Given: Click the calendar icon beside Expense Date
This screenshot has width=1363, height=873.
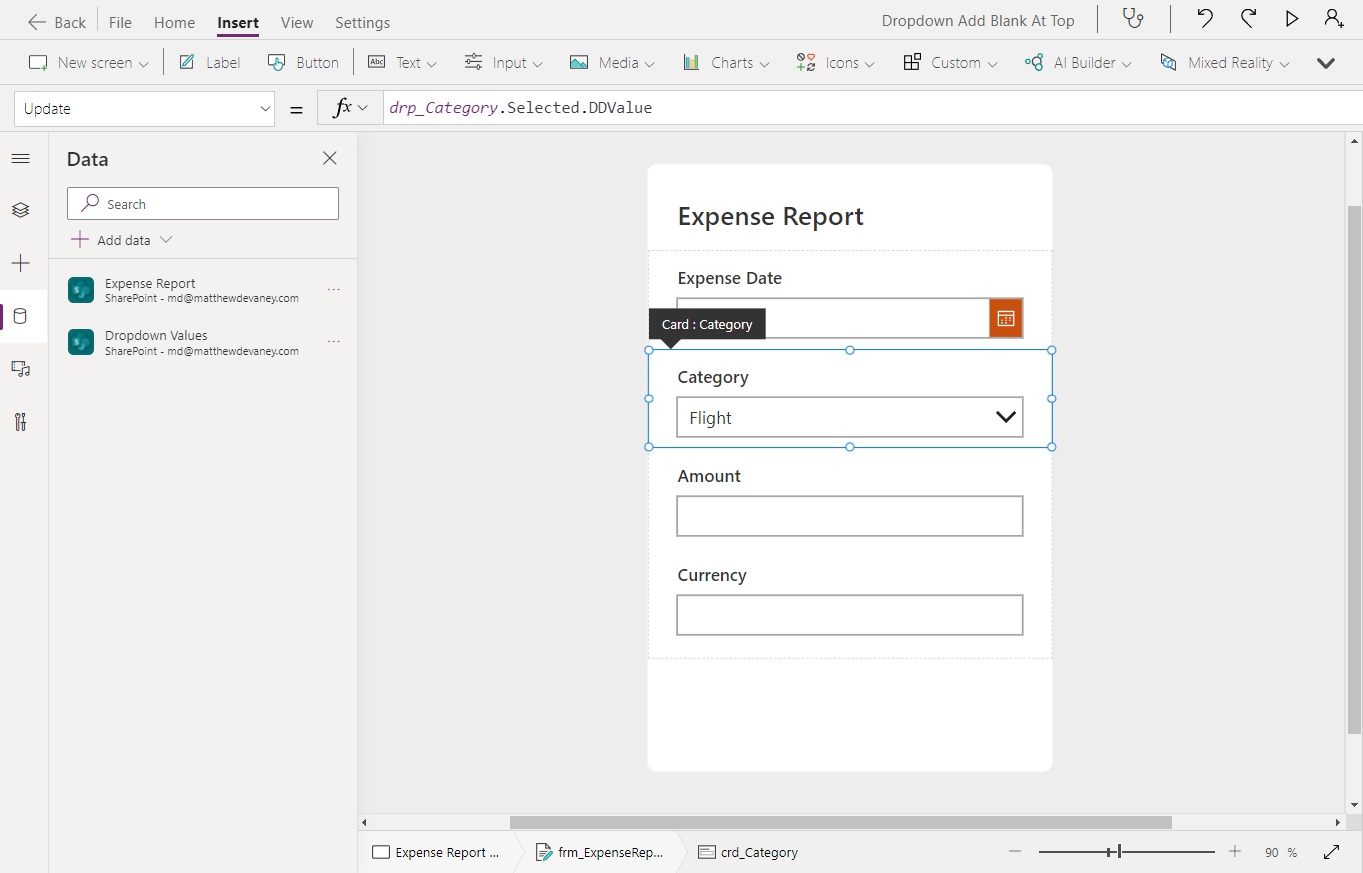Looking at the screenshot, I should pyautogui.click(x=1005, y=317).
